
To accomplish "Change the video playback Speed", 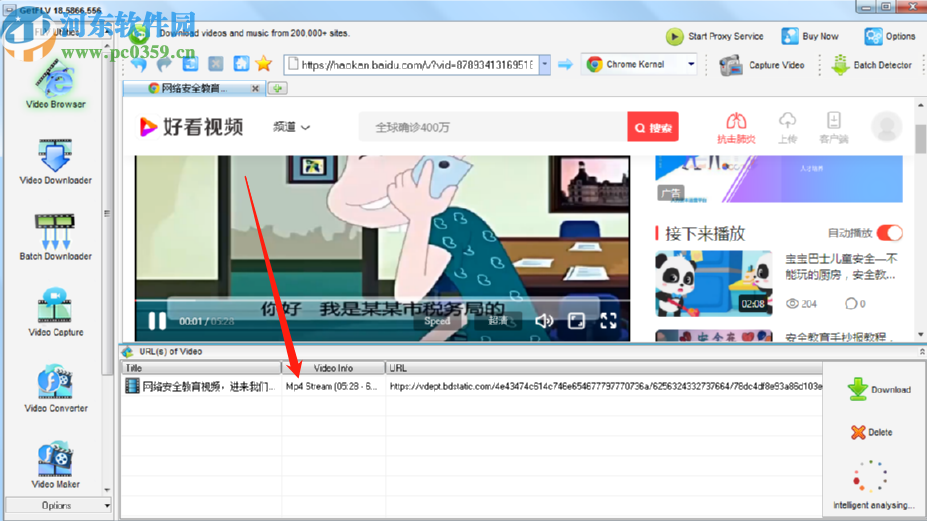I will click(437, 321).
